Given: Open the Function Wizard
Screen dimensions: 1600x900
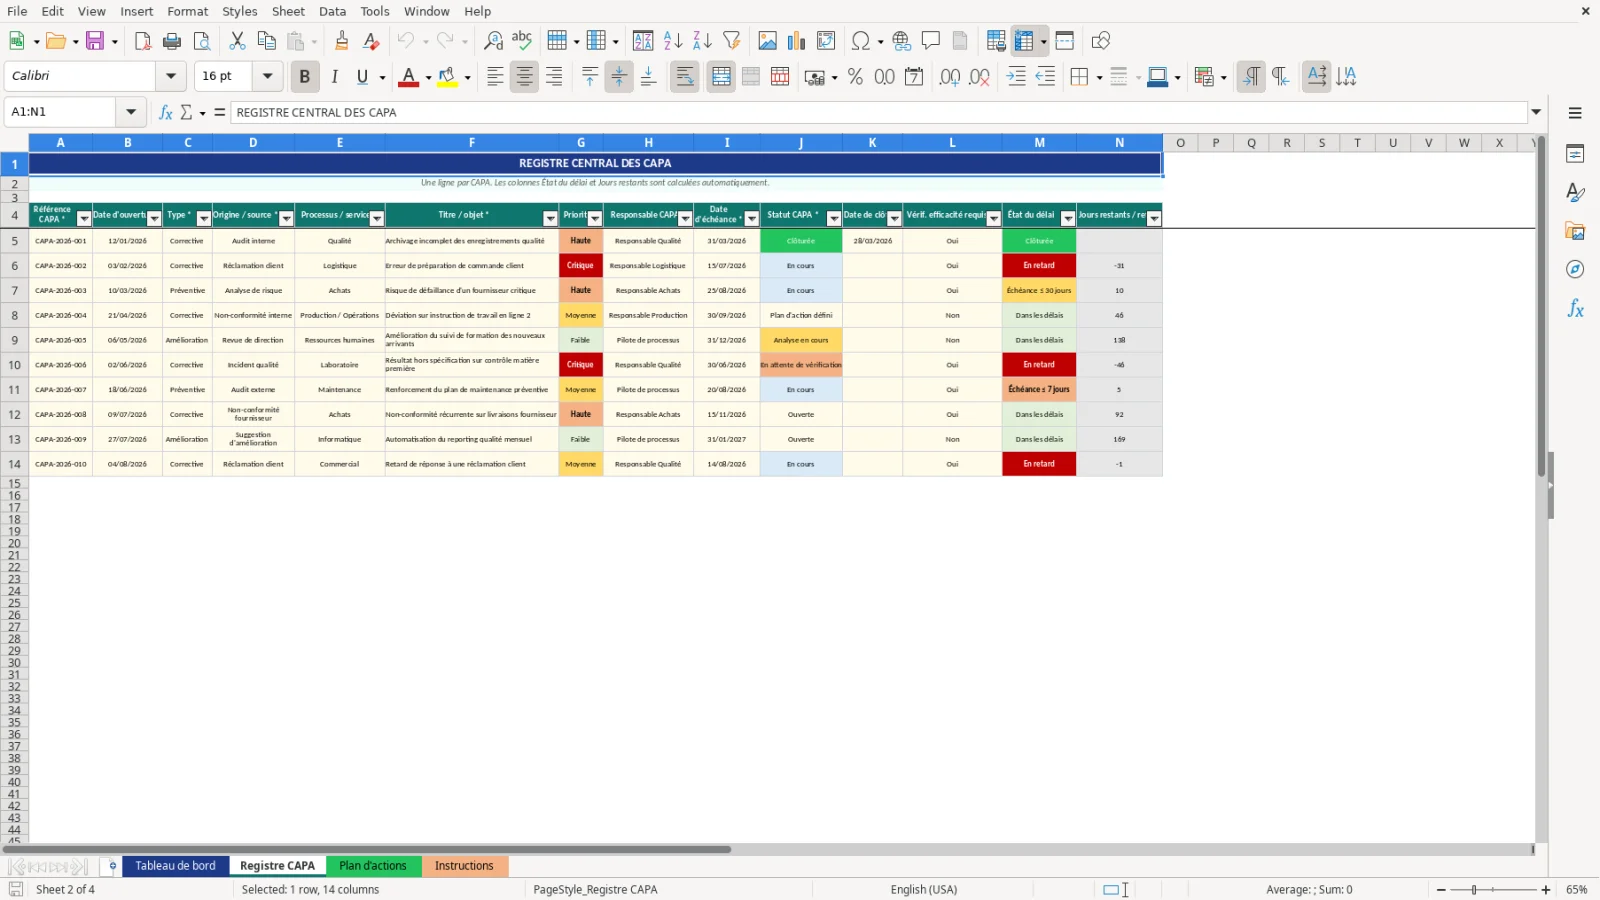Looking at the screenshot, I should coord(166,112).
